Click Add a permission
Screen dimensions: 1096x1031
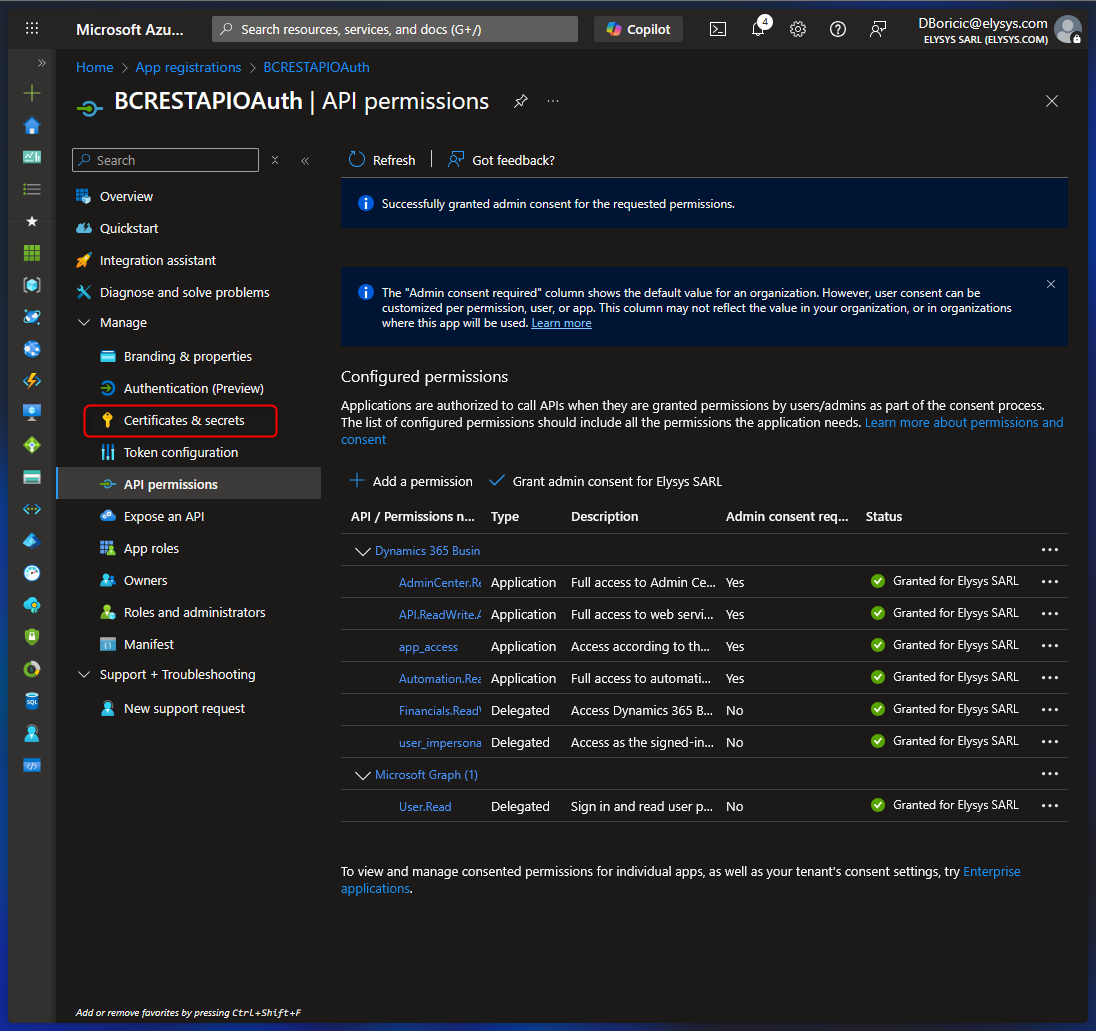(x=411, y=481)
